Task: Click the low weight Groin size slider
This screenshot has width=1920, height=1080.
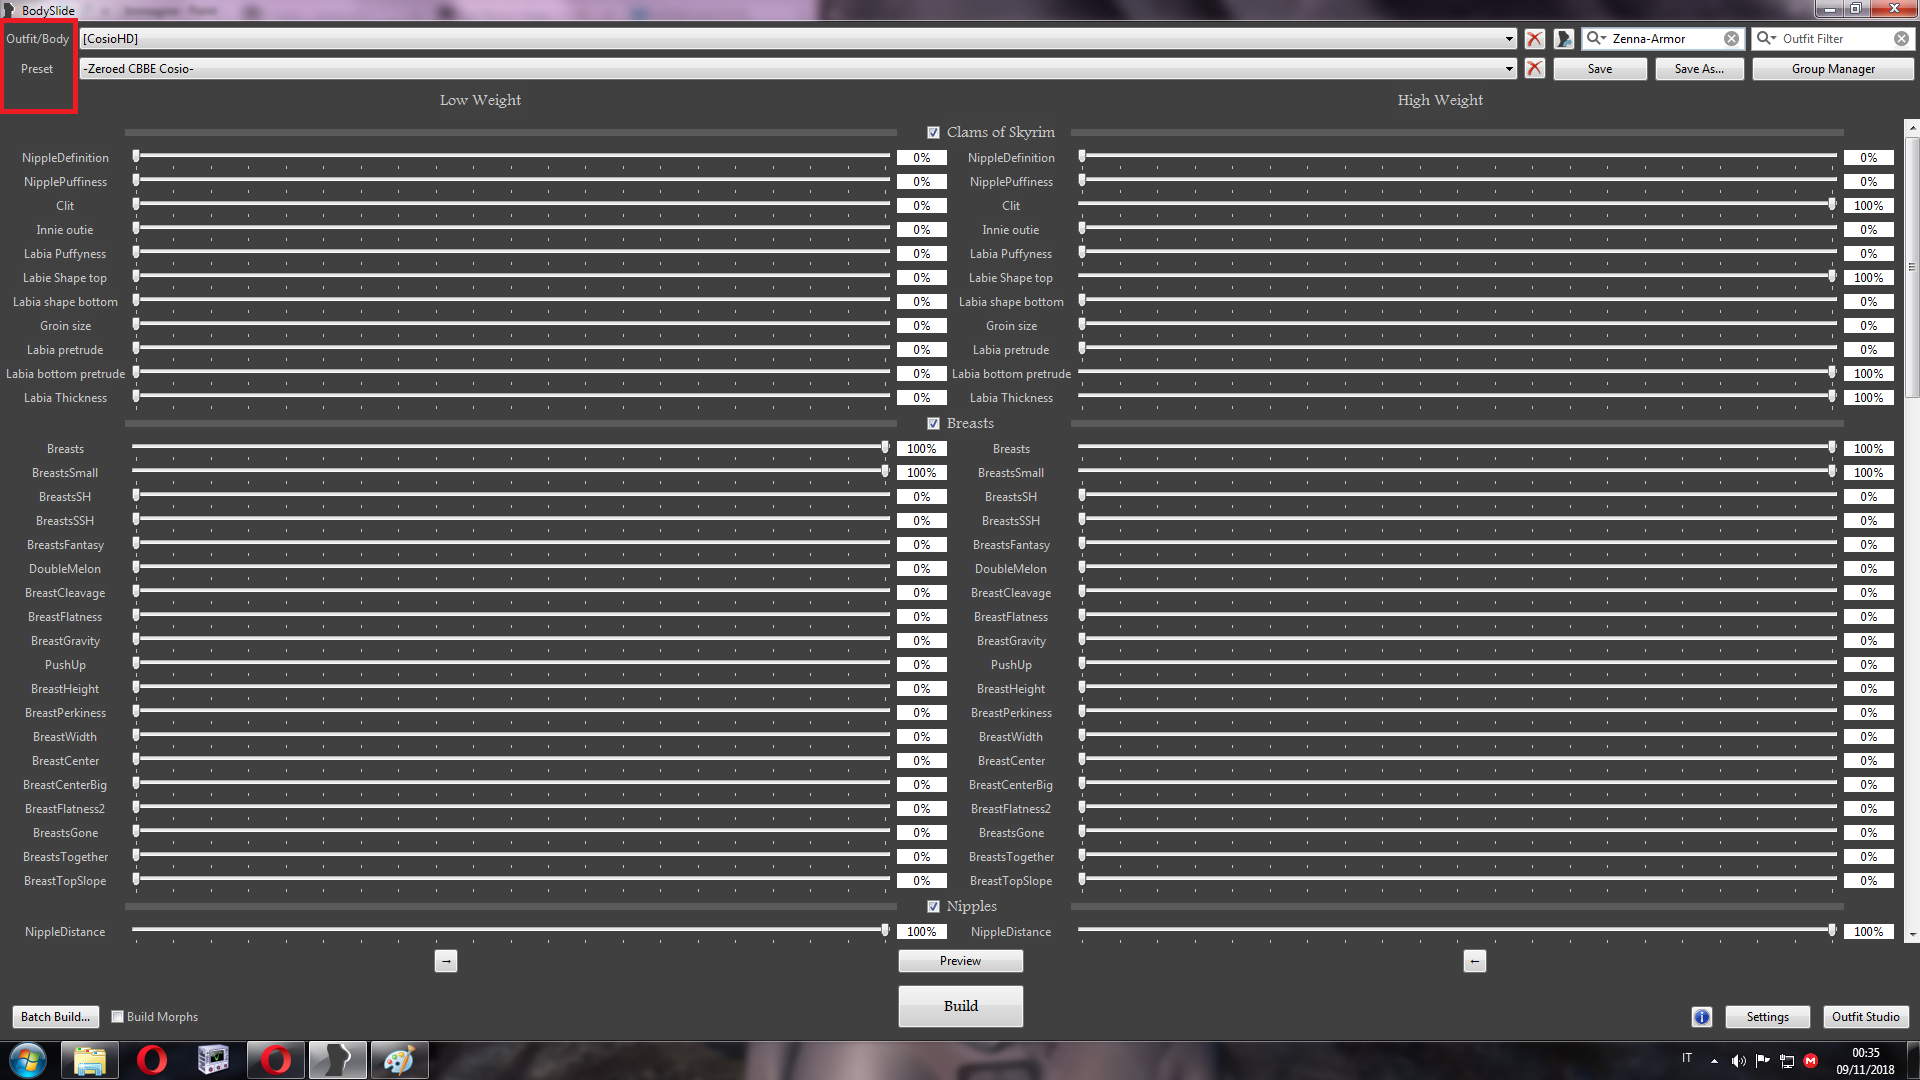Action: [510, 326]
